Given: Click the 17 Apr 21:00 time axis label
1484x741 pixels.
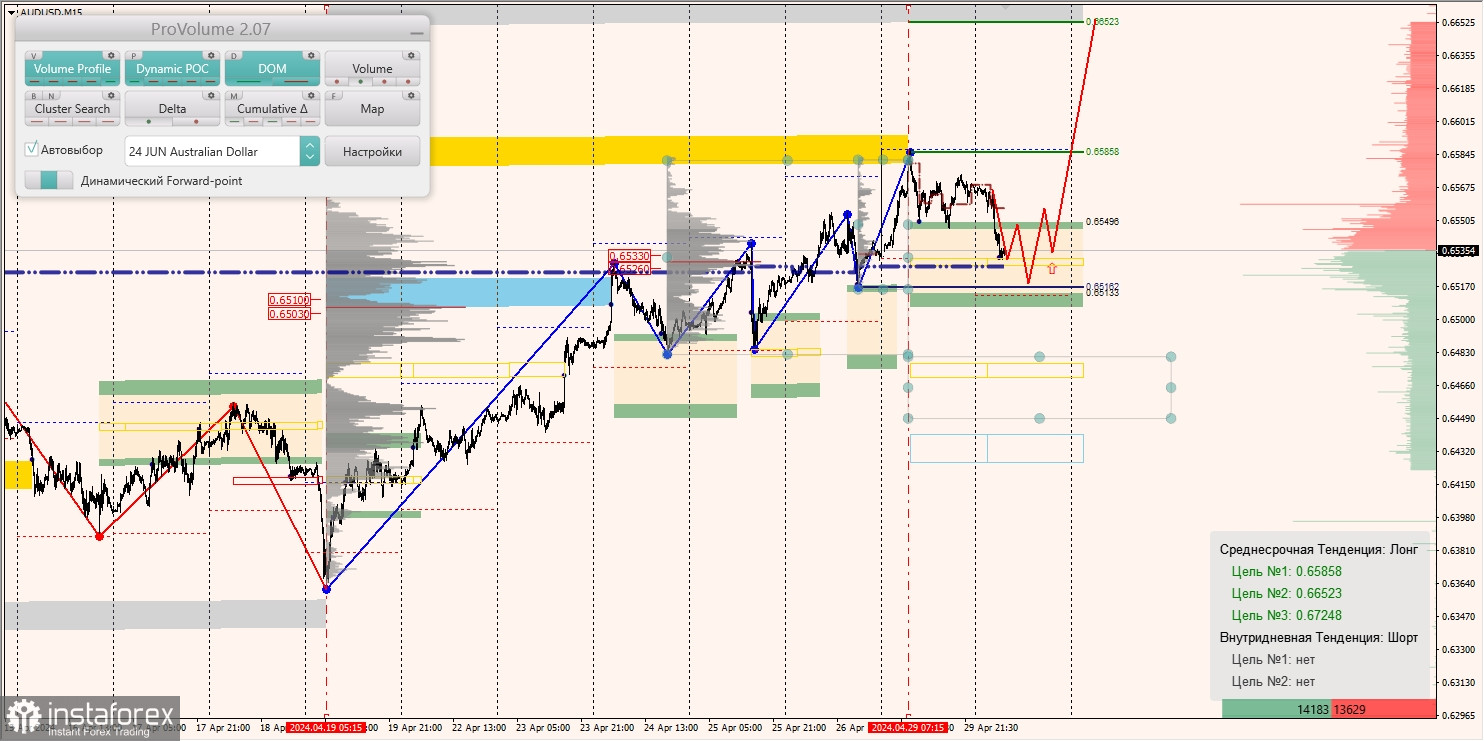Looking at the screenshot, I should pyautogui.click(x=222, y=728).
